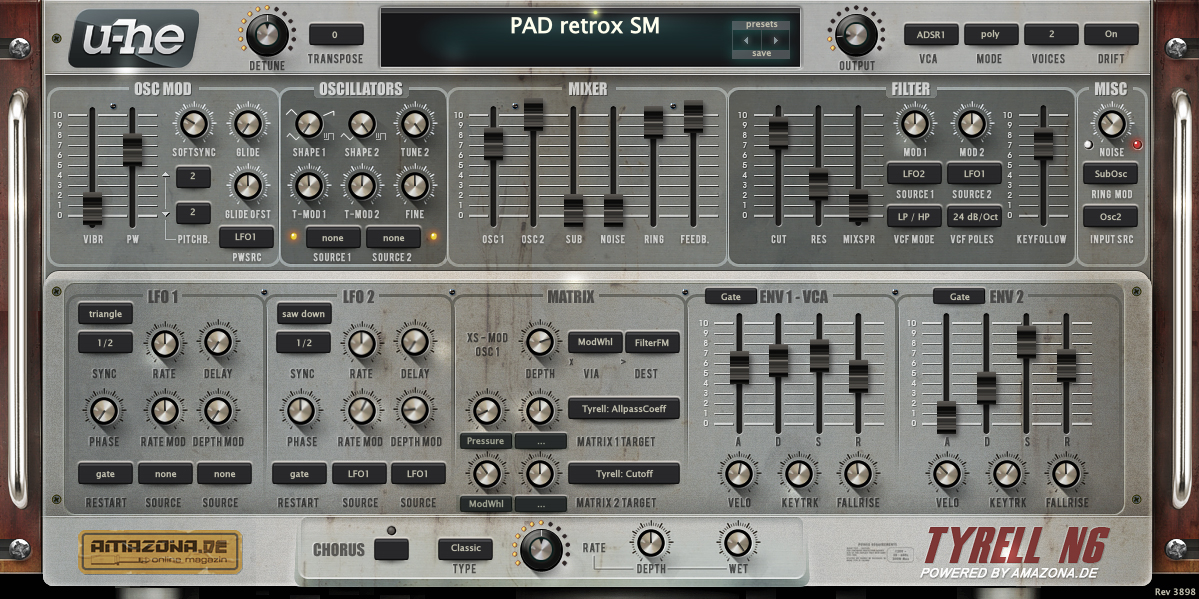Open the Mode poly selector

point(991,34)
